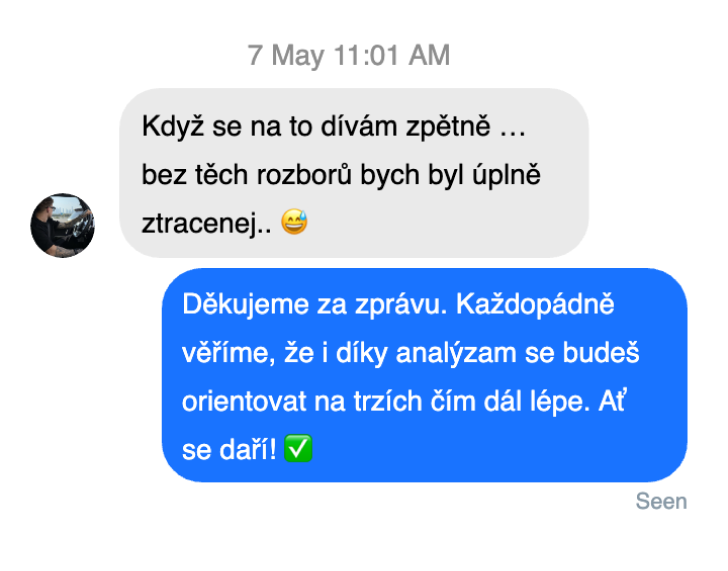
Task: Select the grey message starting 'Když se na'
Action: click(x=354, y=173)
